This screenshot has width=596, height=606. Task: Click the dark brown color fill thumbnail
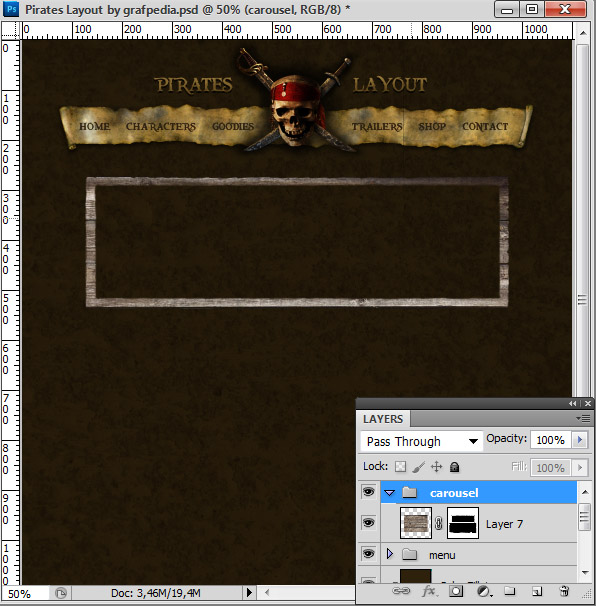click(416, 575)
